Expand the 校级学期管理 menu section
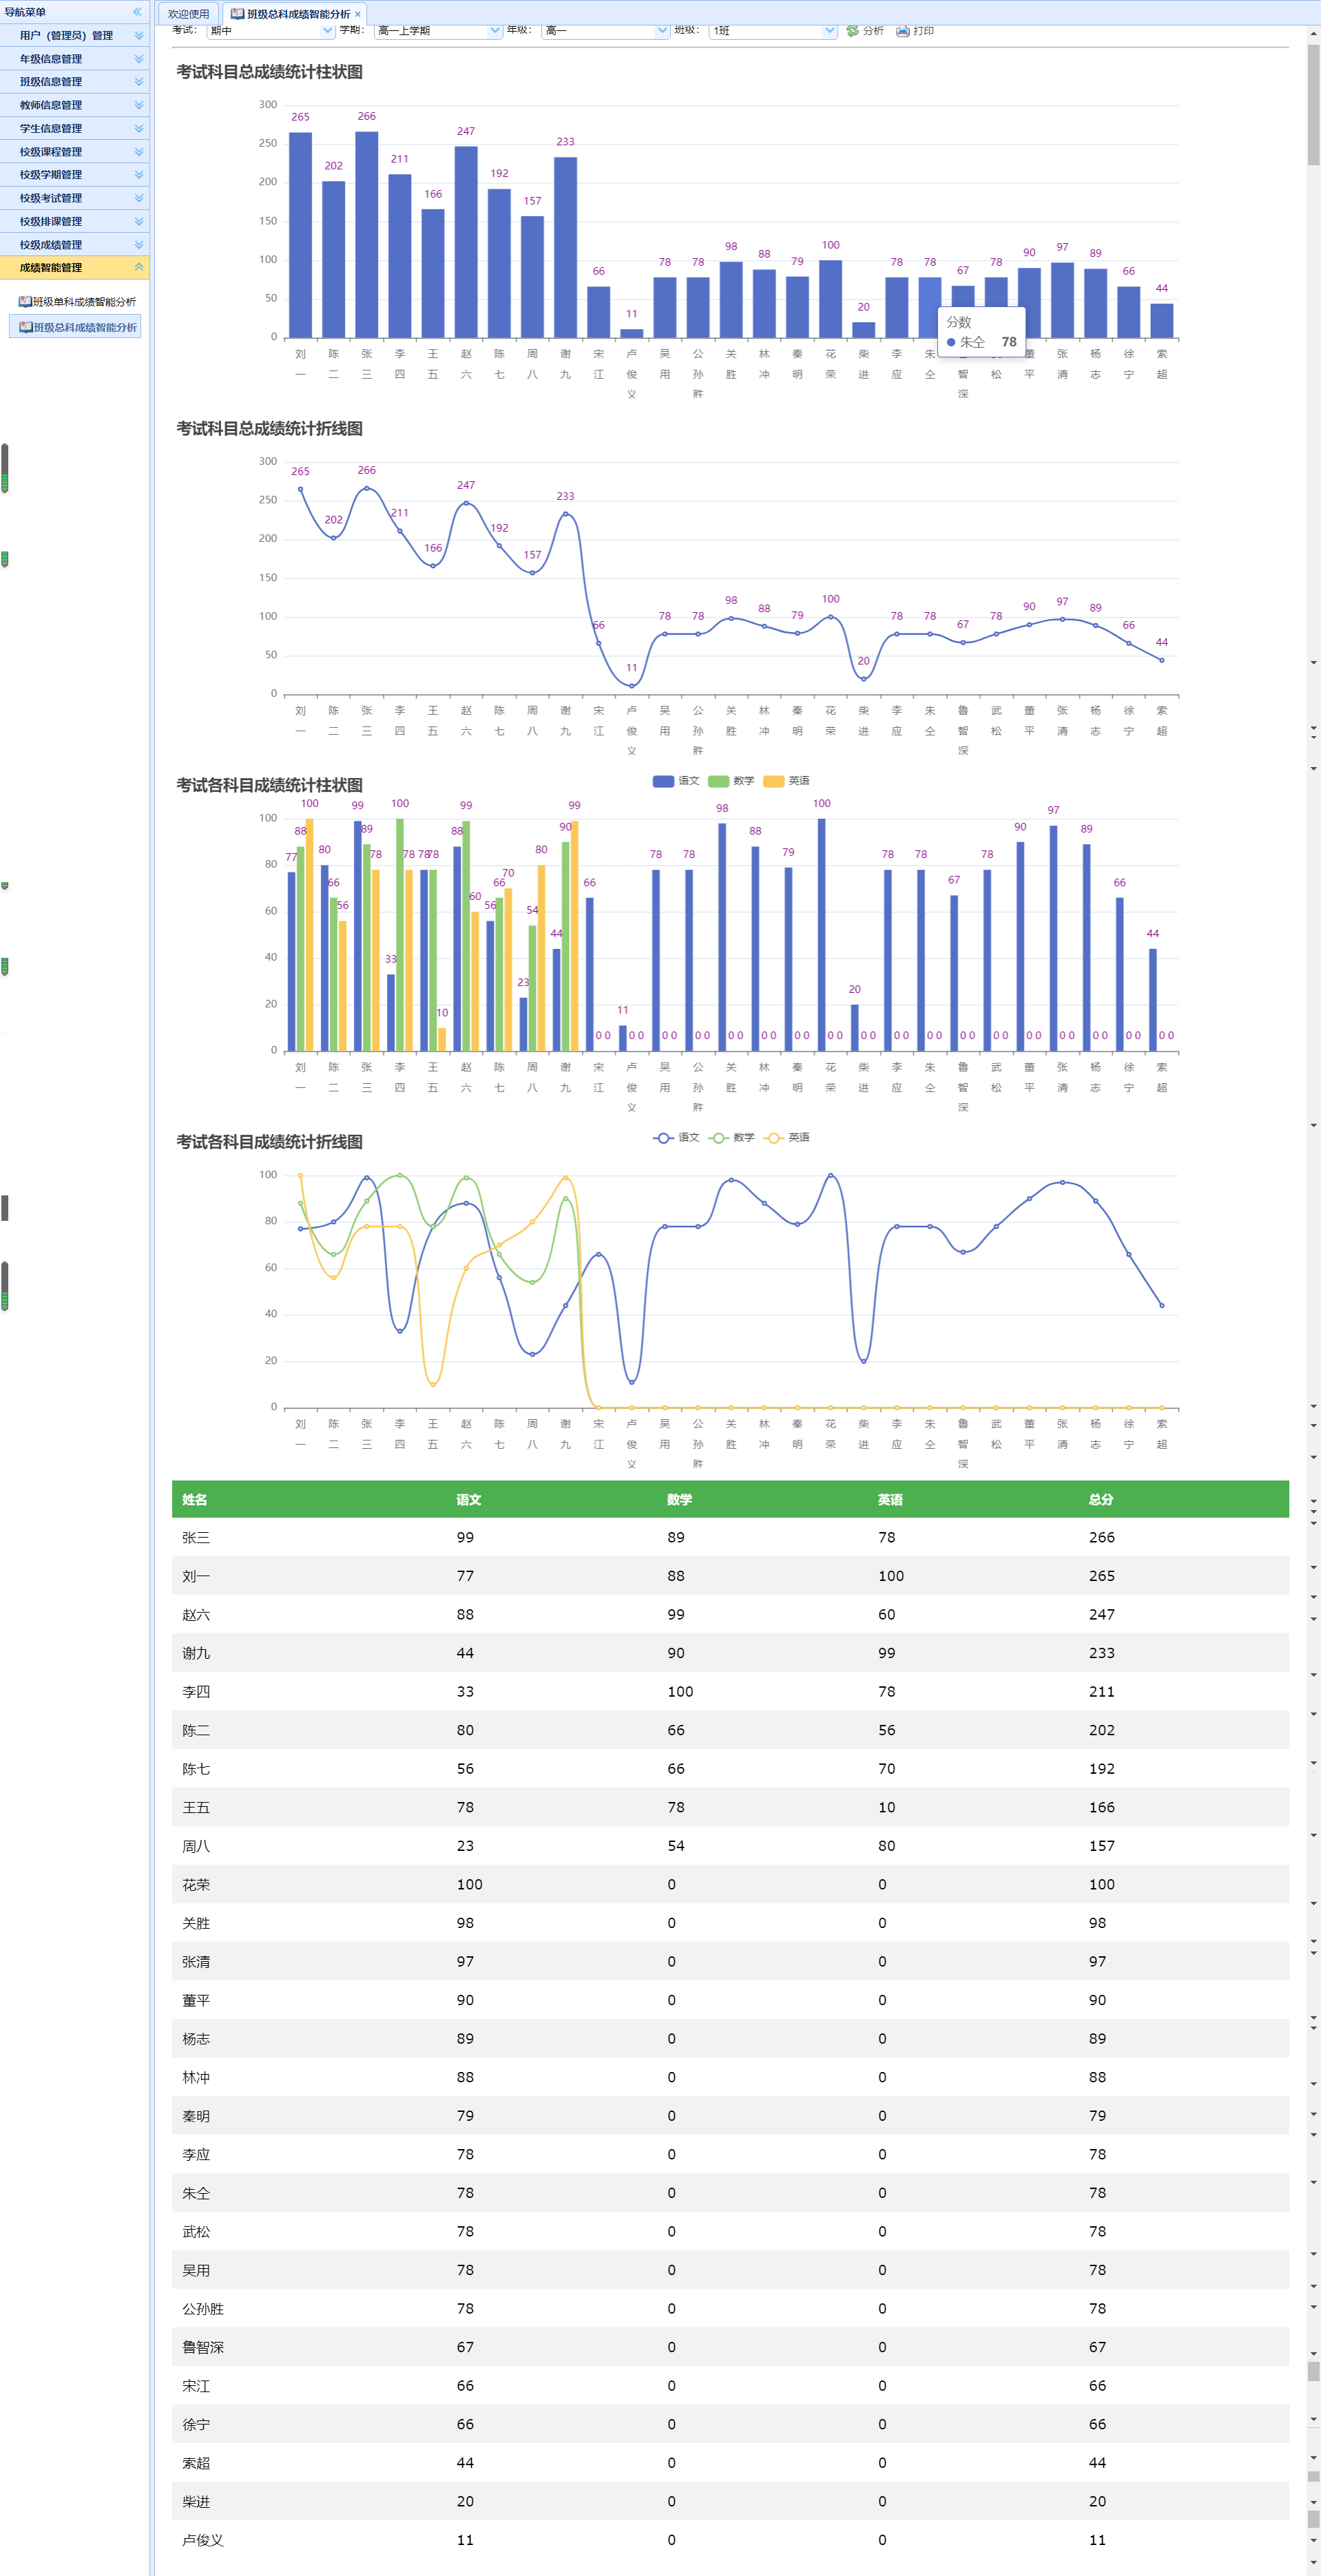The height and width of the screenshot is (2576, 1321). point(75,175)
